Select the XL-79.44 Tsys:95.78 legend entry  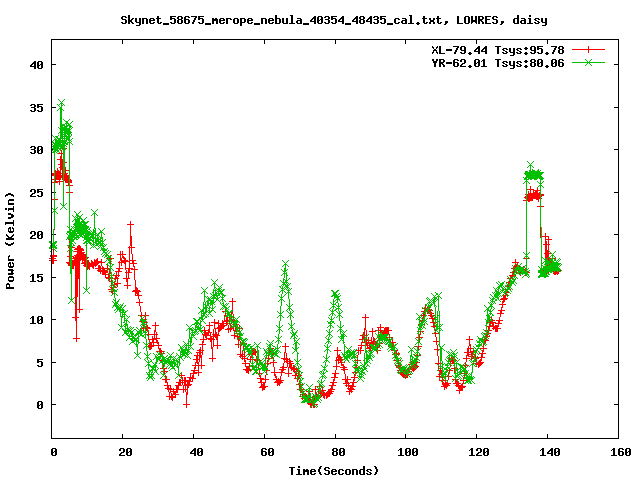coord(498,50)
